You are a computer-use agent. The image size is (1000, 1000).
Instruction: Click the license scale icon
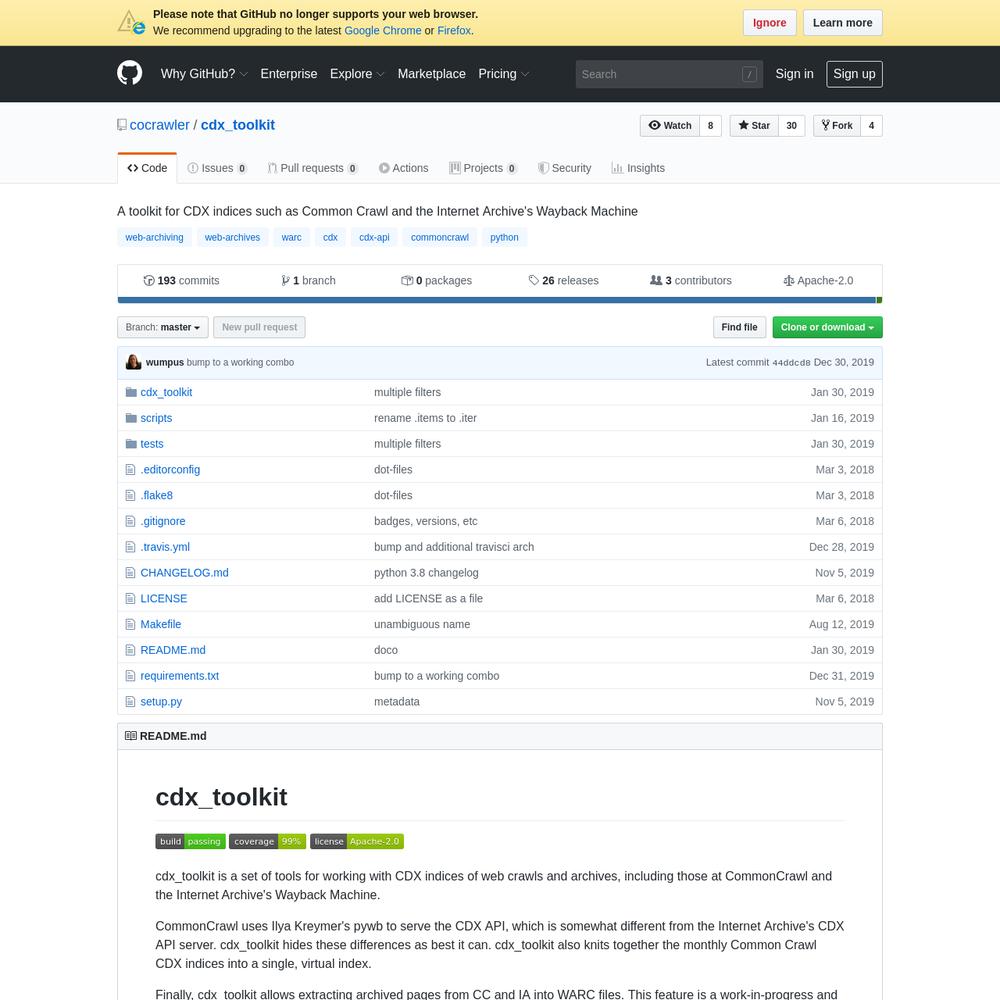(789, 281)
